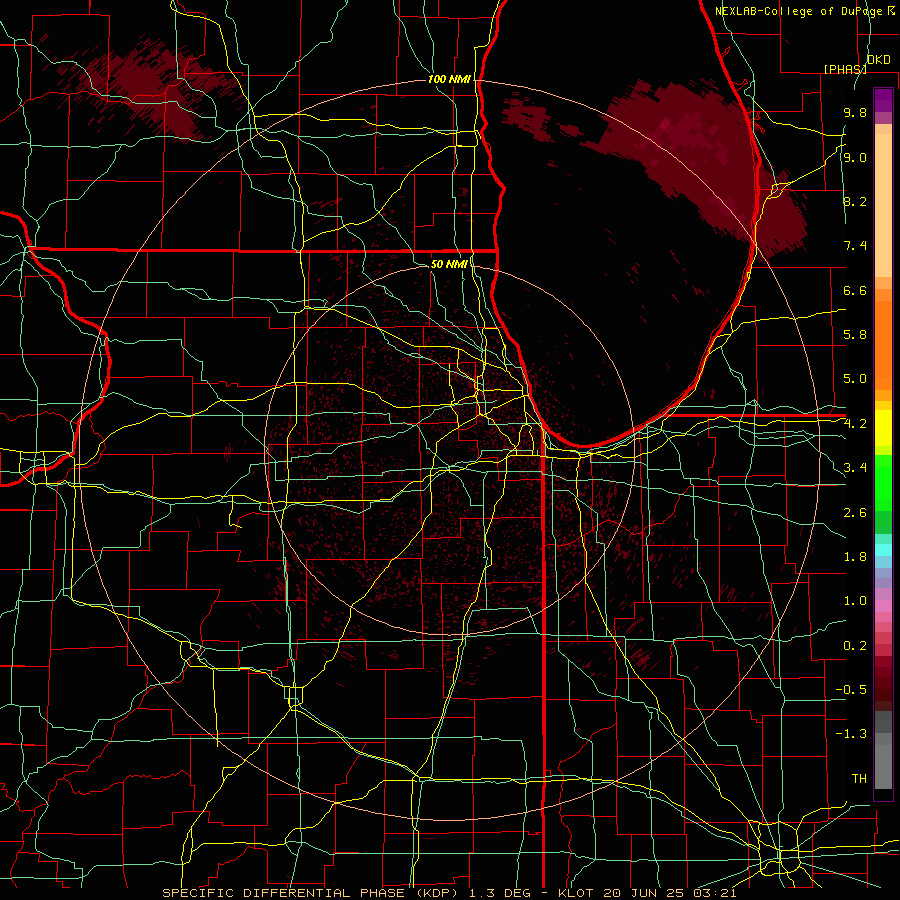The image size is (900, 900).
Task: Click the DKD label above the color bar
Action: click(878, 60)
